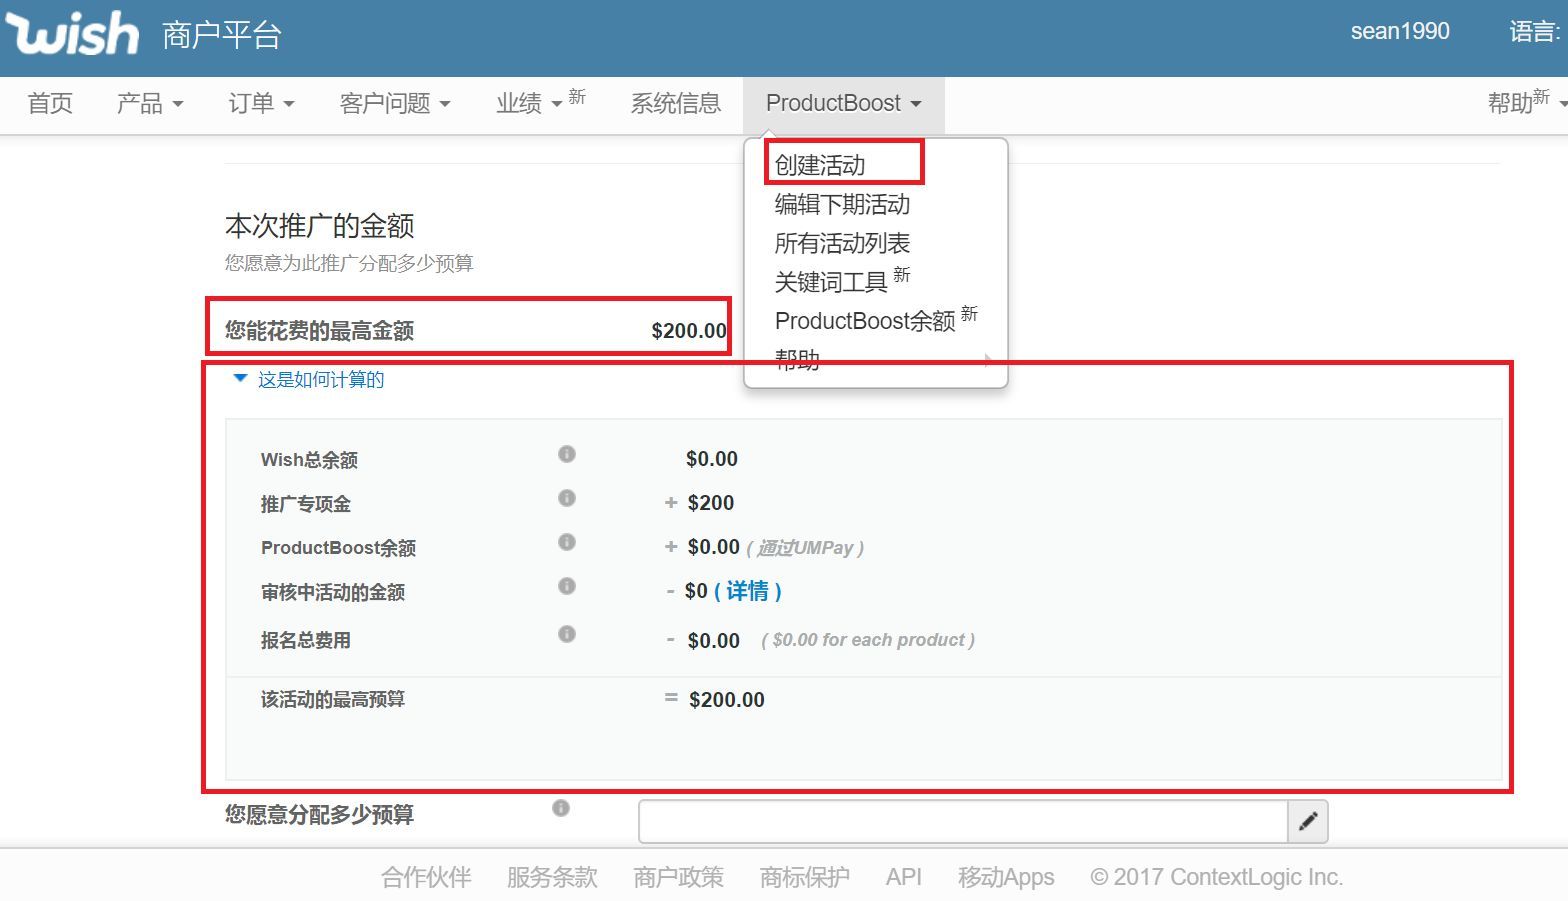The height and width of the screenshot is (901, 1568).
Task: Select 创建活动 menu item
Action: click(x=820, y=165)
